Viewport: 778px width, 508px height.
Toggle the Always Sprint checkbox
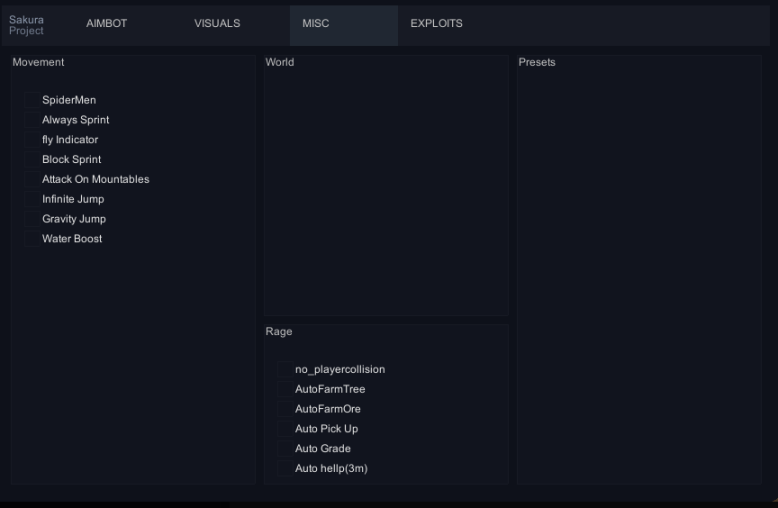point(32,120)
